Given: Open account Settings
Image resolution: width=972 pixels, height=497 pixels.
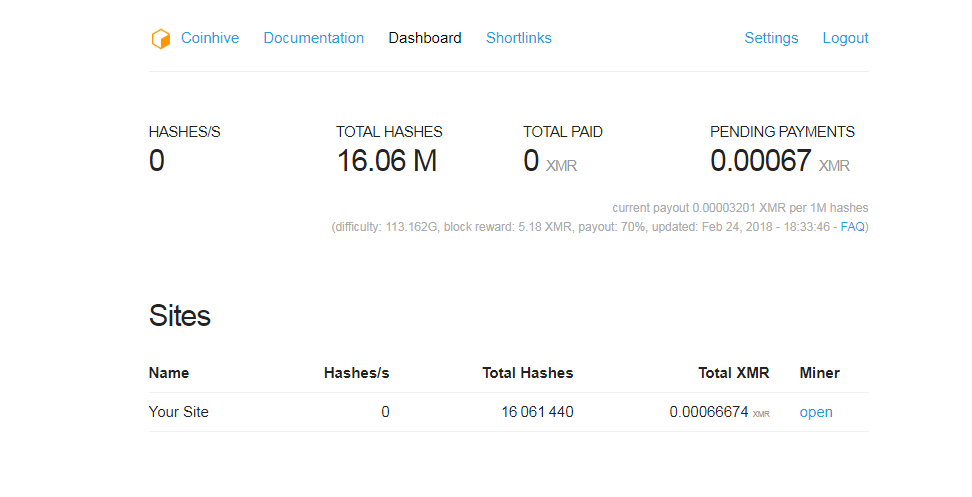Looking at the screenshot, I should tap(771, 38).
